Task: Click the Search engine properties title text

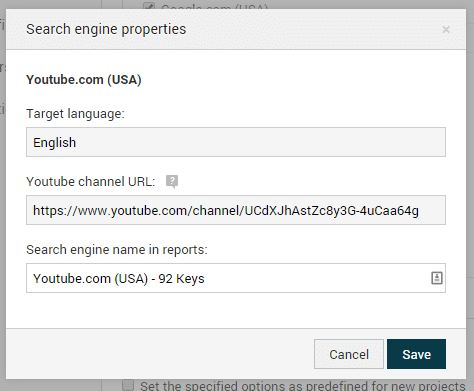Action: [x=106, y=29]
